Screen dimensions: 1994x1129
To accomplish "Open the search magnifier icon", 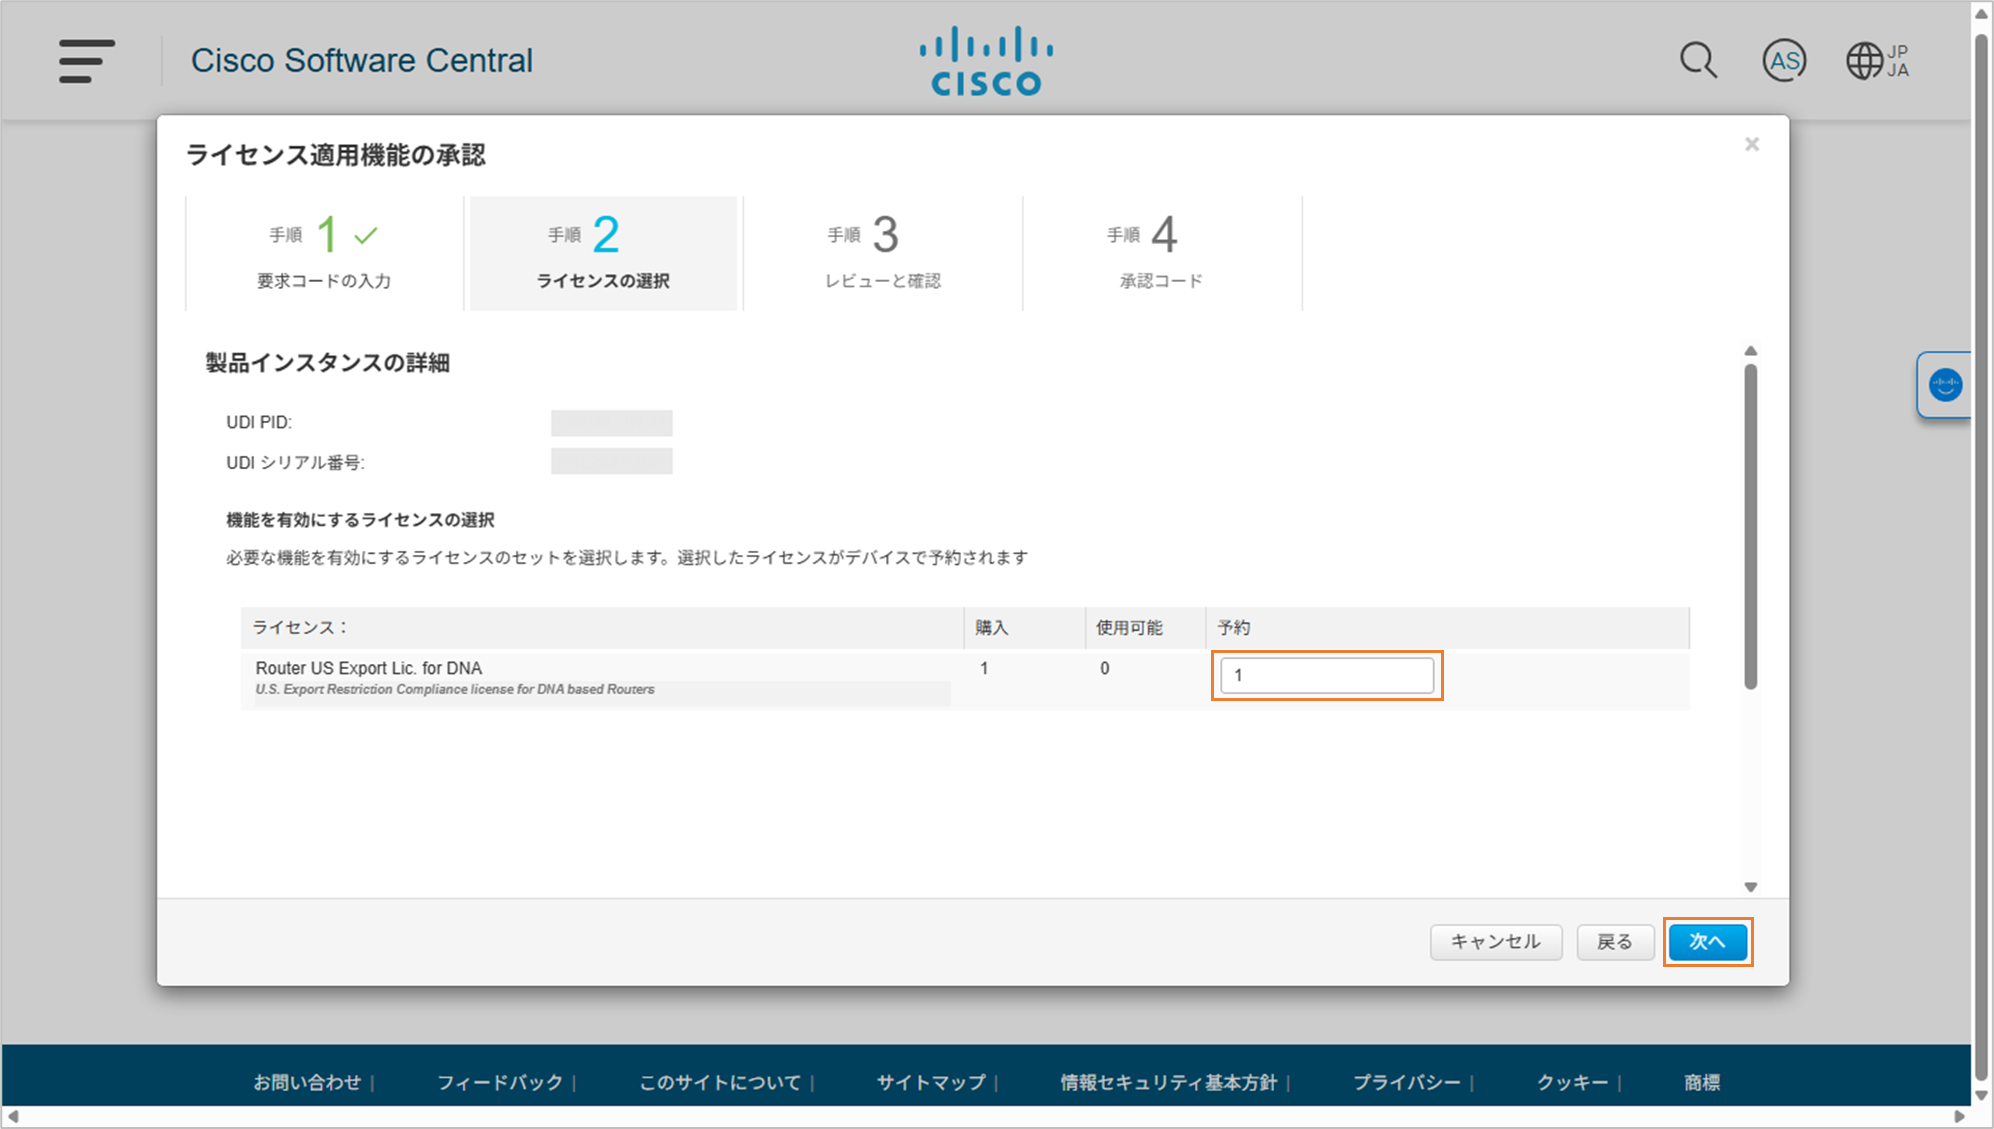I will [x=1697, y=61].
